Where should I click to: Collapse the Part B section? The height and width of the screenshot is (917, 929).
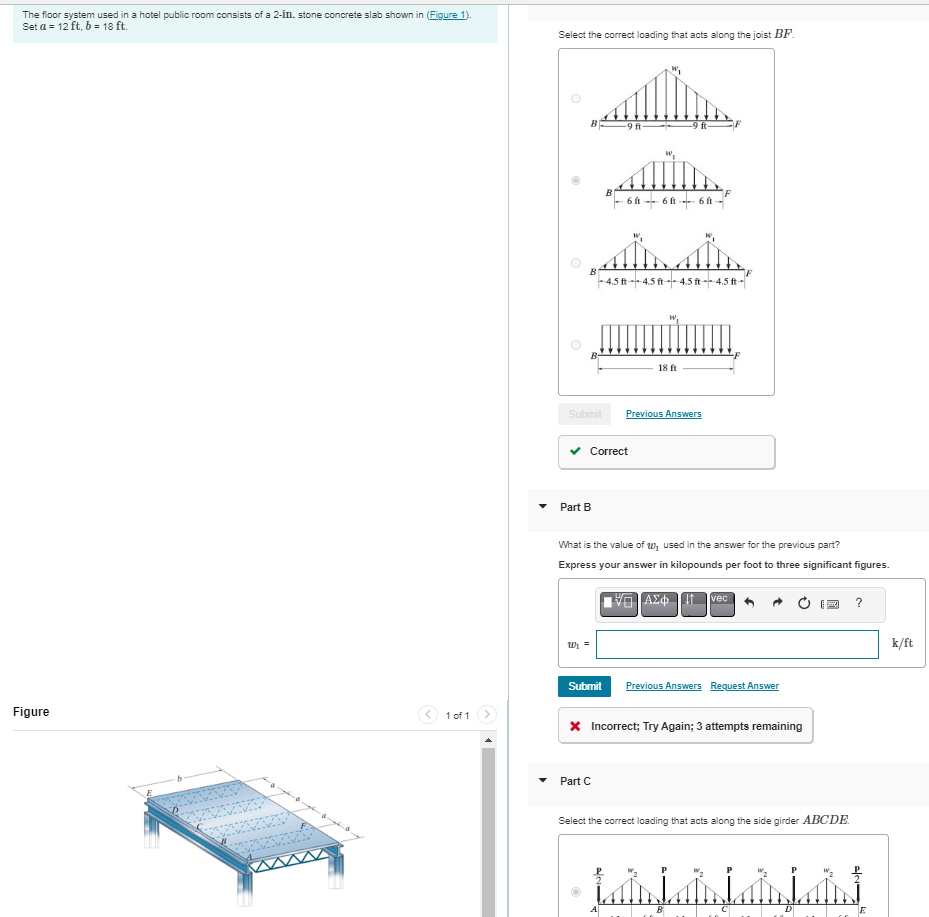[543, 506]
